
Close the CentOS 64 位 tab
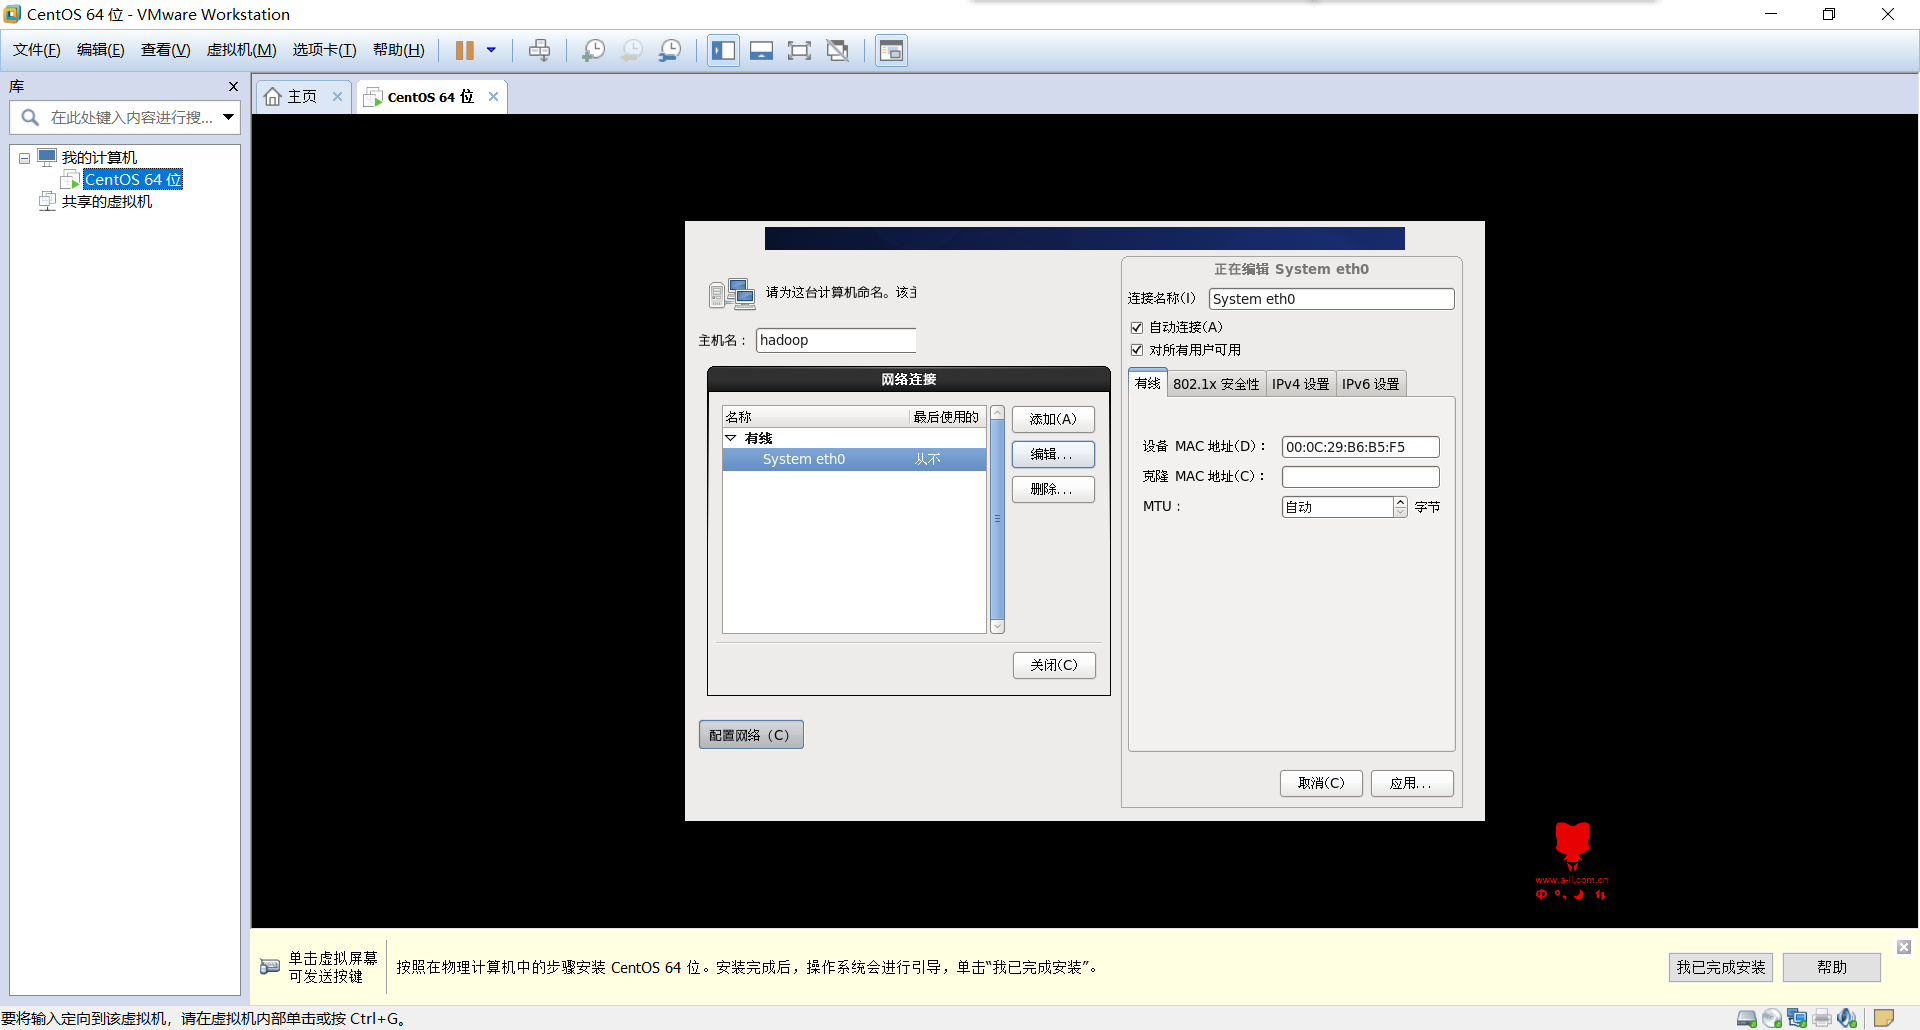point(494,96)
